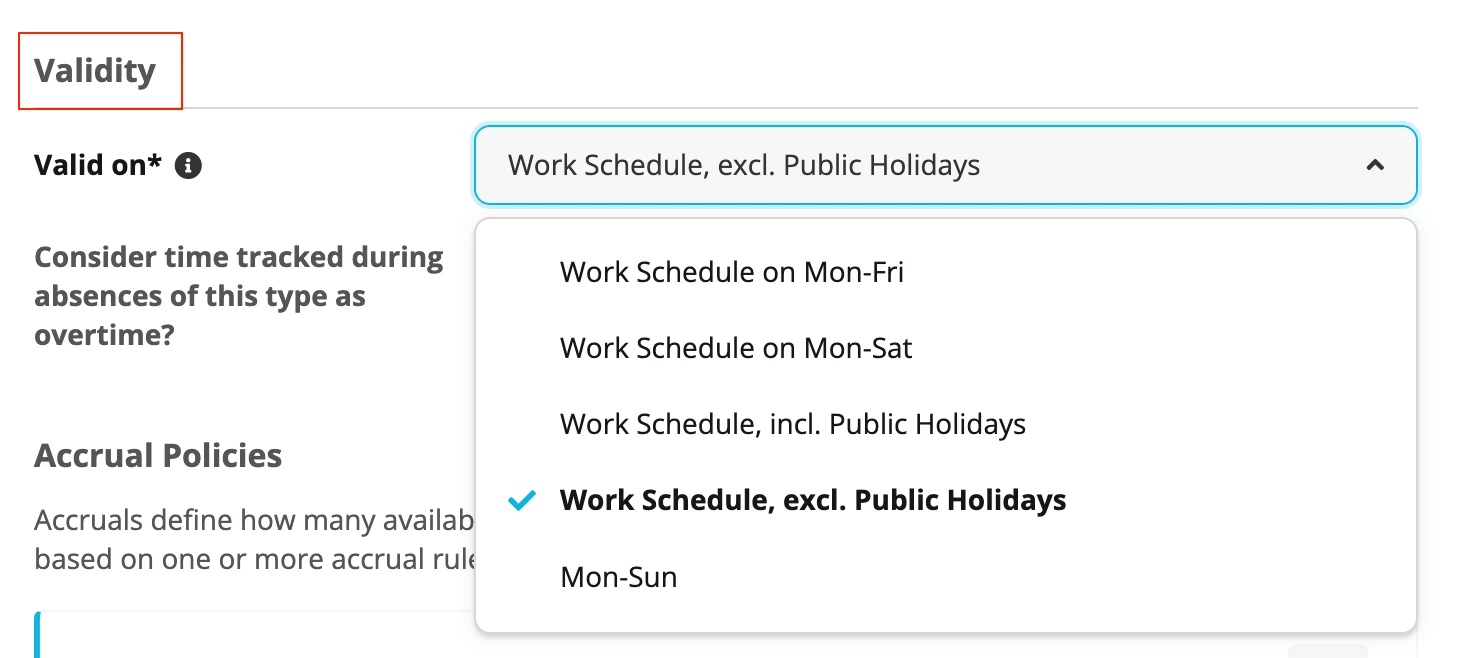The height and width of the screenshot is (658, 1458).
Task: Click the Accruals description paragraph
Action: tap(255, 540)
